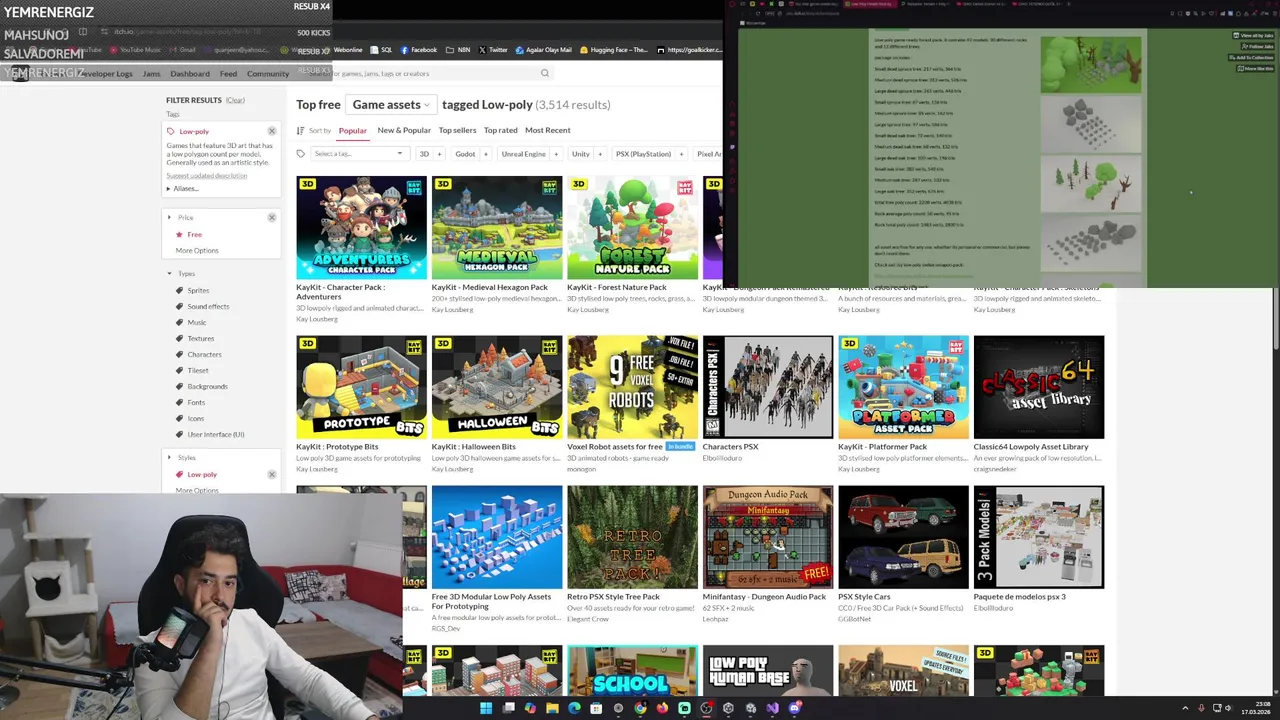Click the search magnifier icon on itch.io

[x=545, y=73]
